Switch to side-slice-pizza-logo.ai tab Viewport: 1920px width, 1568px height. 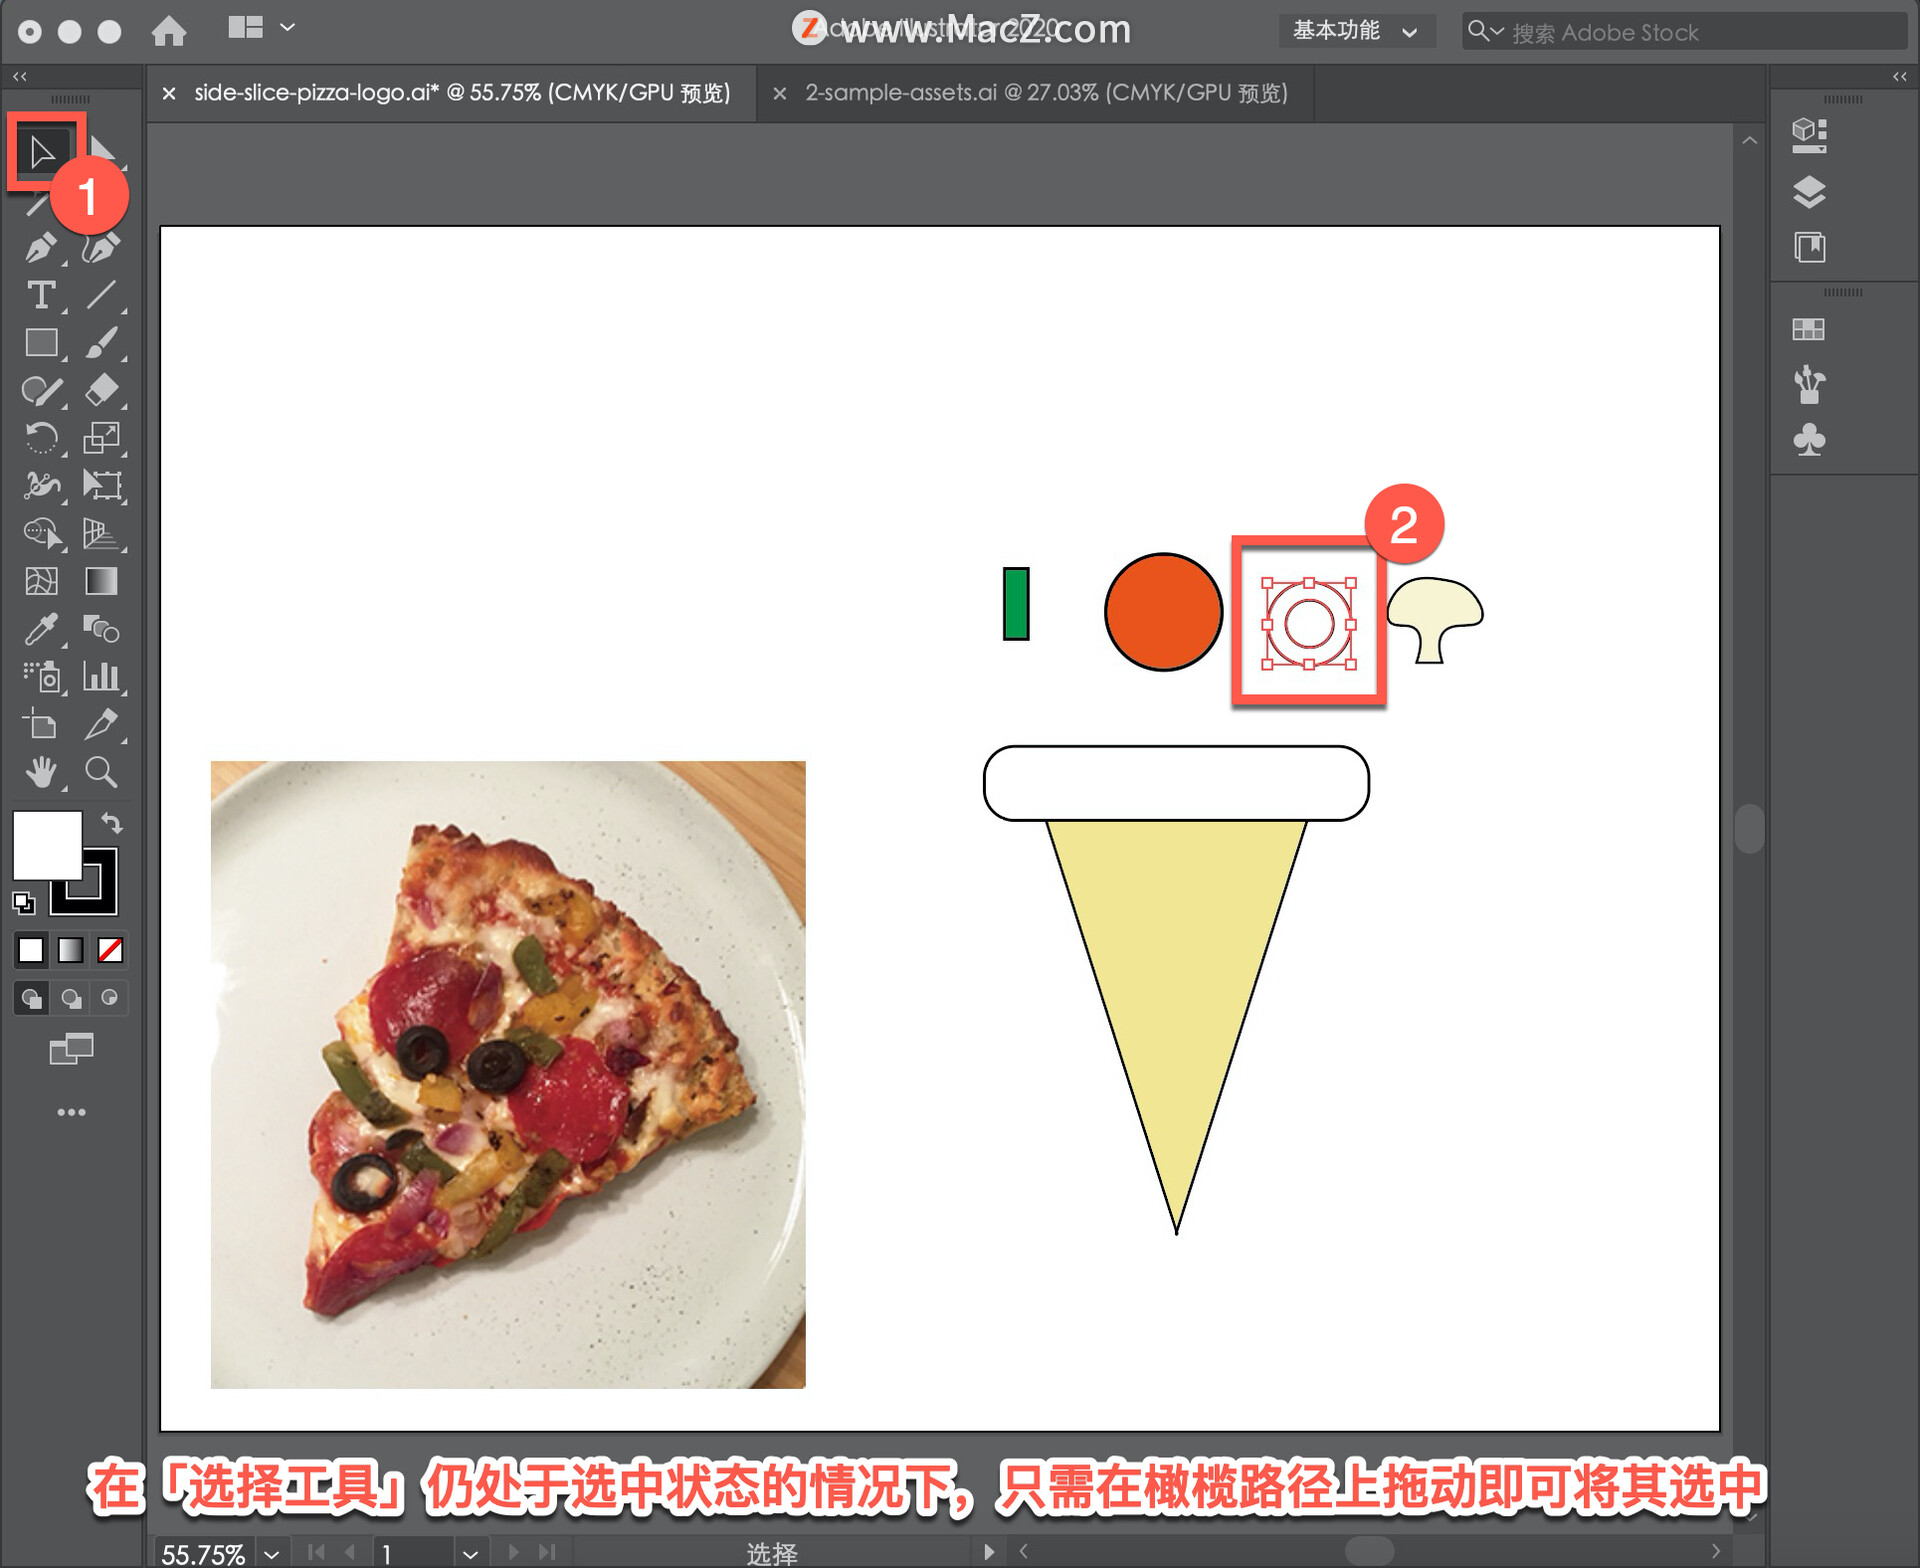coord(461,93)
